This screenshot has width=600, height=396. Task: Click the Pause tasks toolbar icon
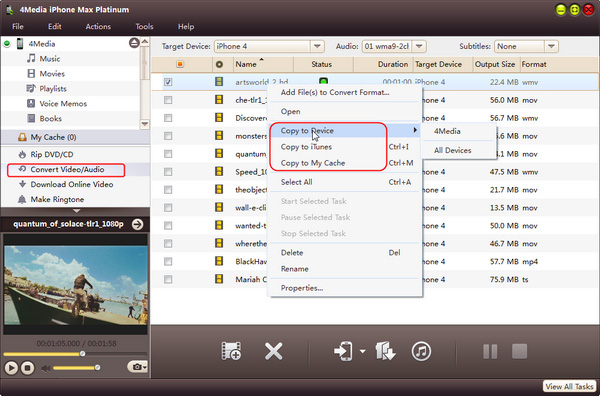[x=490, y=351]
